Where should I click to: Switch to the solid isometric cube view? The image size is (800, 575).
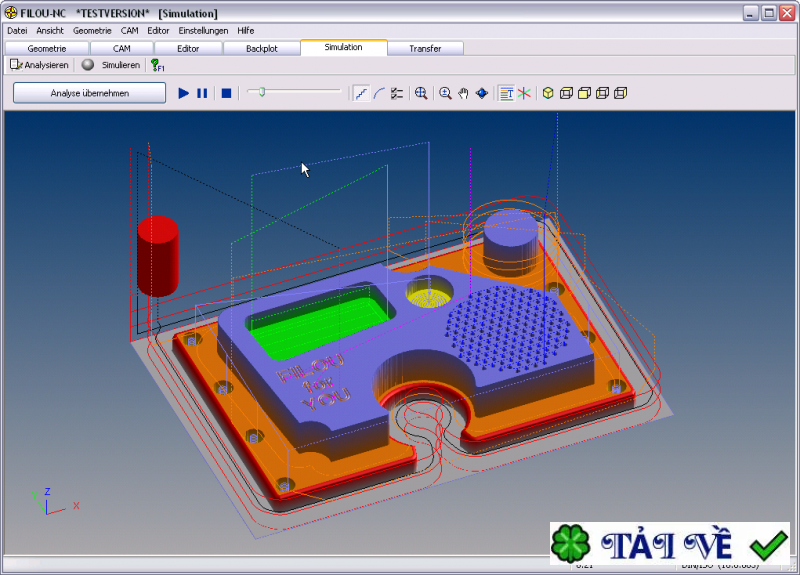pyautogui.click(x=547, y=93)
